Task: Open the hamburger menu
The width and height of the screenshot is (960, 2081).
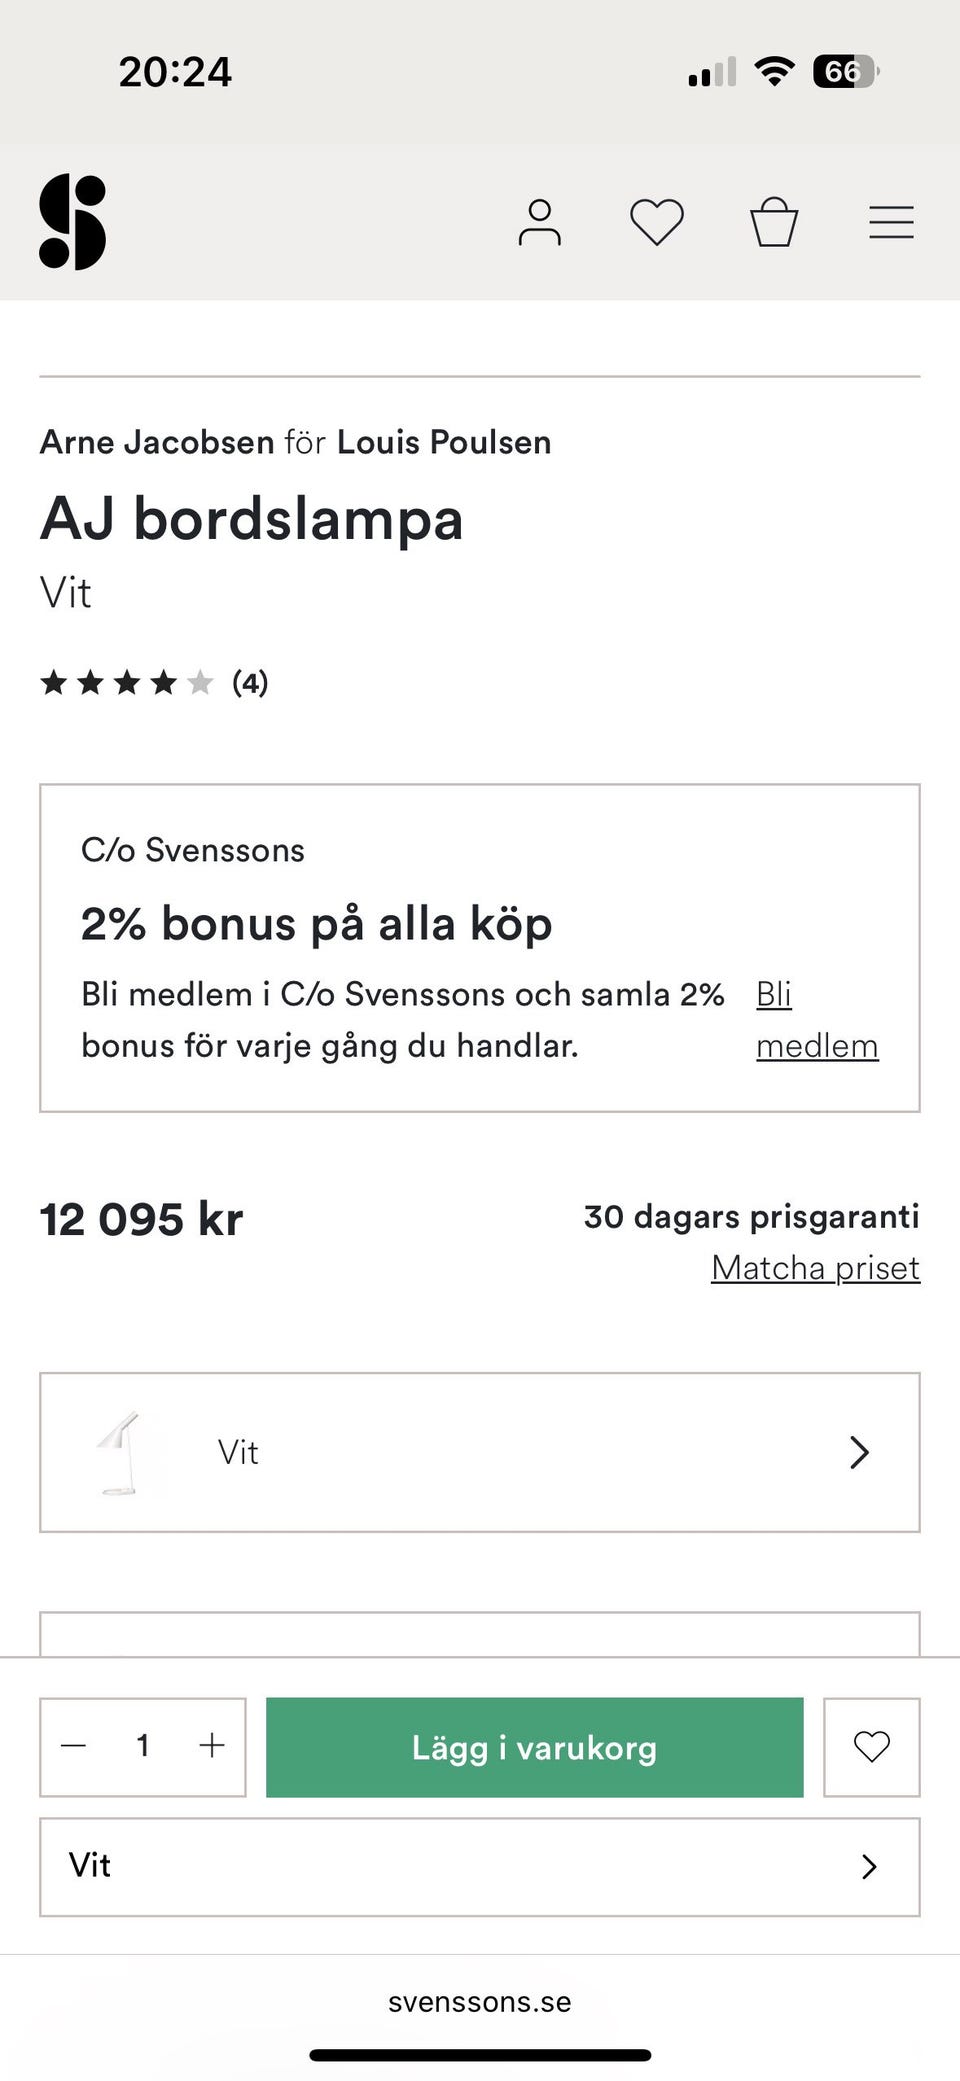Action: pyautogui.click(x=891, y=222)
